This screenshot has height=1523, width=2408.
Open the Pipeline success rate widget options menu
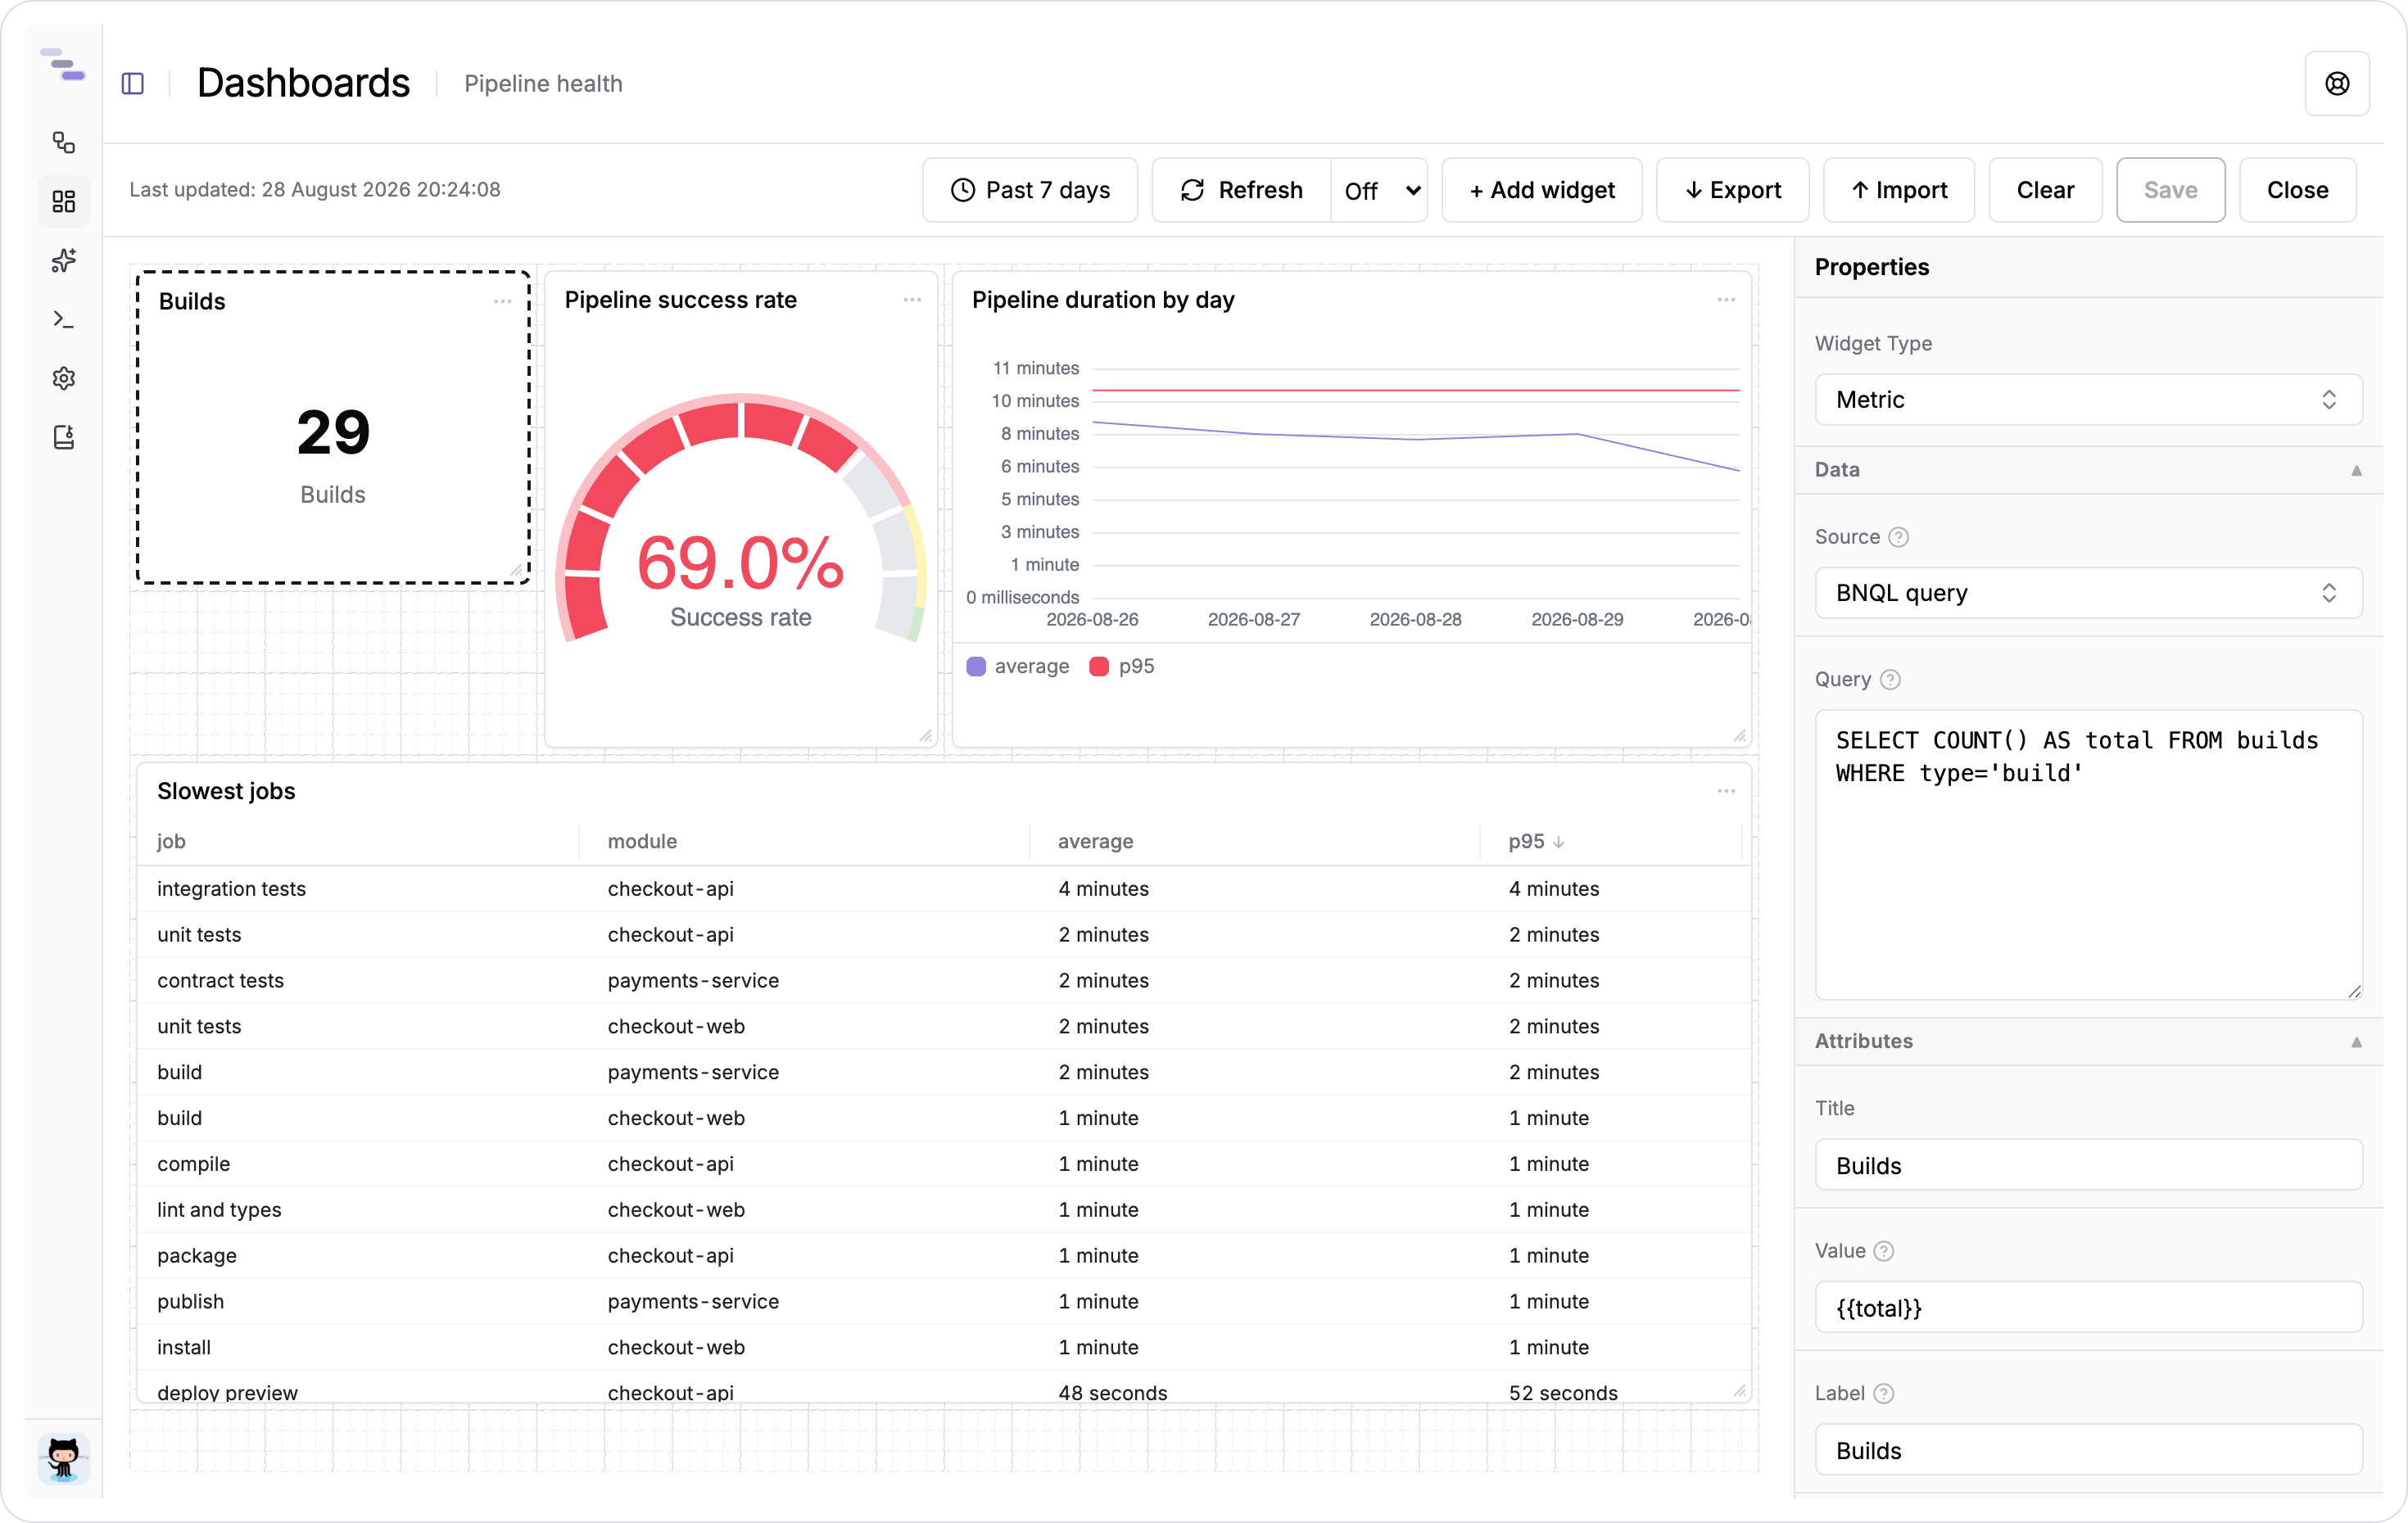[912, 300]
